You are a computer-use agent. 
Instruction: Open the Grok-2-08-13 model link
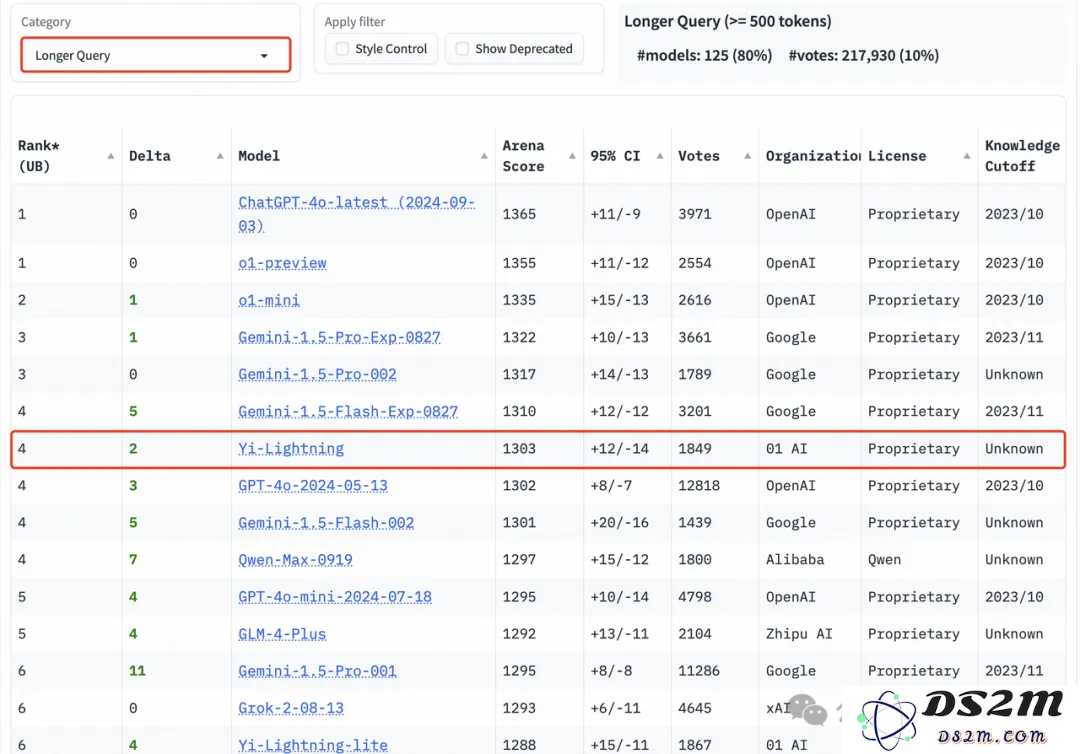(291, 708)
